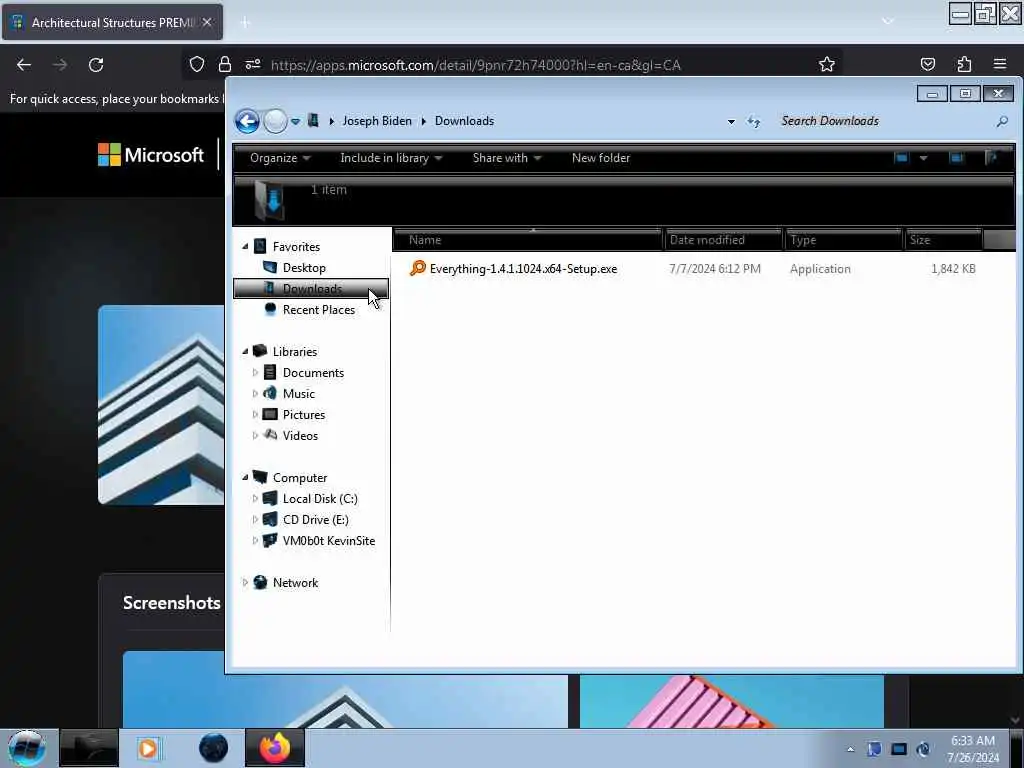The height and width of the screenshot is (768, 1024).
Task: Open view options dropdown arrow
Action: pyautogui.click(x=923, y=158)
